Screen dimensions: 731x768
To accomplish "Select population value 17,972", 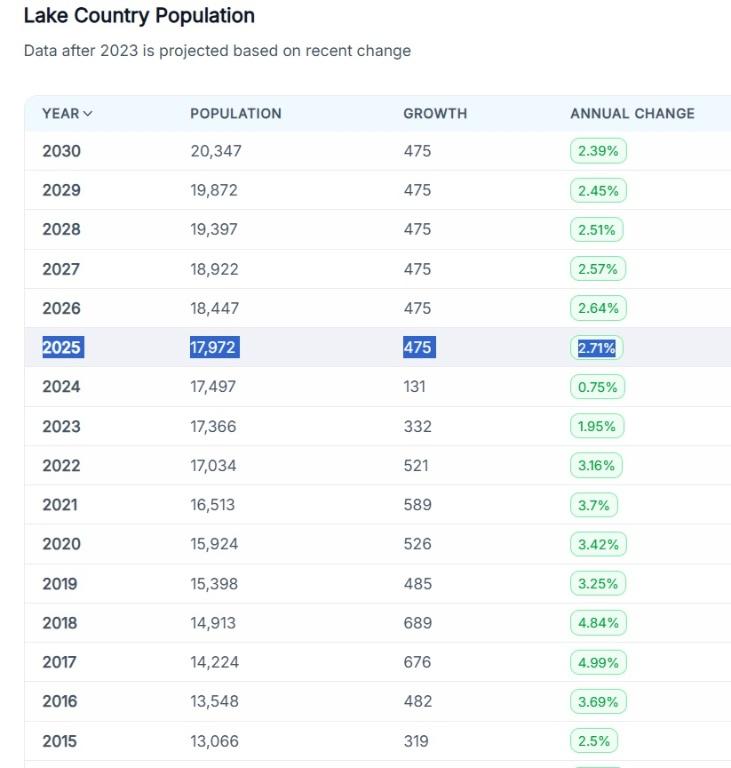I will click(x=214, y=348).
